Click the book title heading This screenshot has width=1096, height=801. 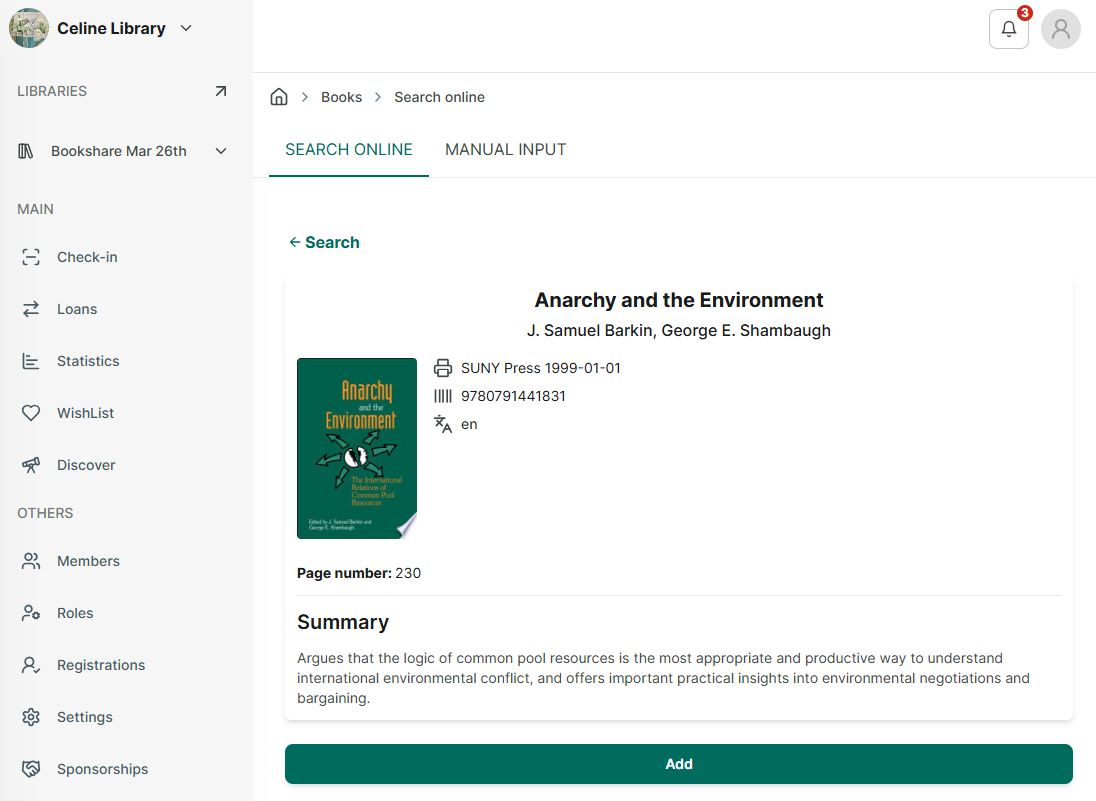(679, 300)
